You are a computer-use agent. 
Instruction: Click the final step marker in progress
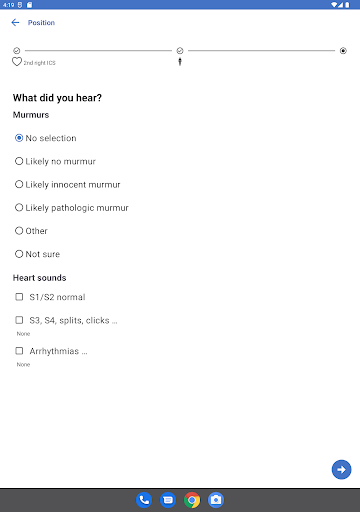click(343, 51)
